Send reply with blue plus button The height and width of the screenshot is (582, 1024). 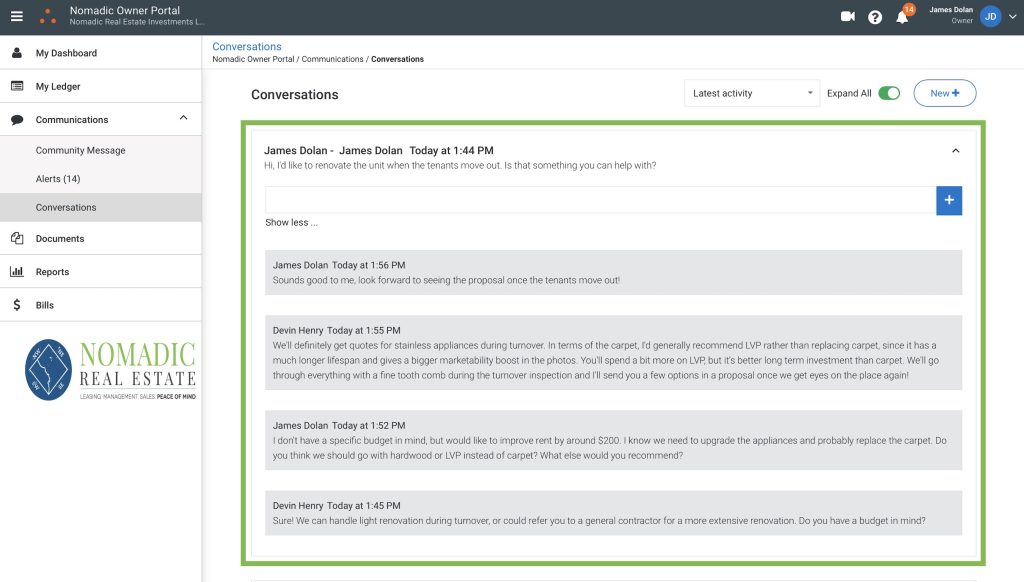[x=949, y=200]
